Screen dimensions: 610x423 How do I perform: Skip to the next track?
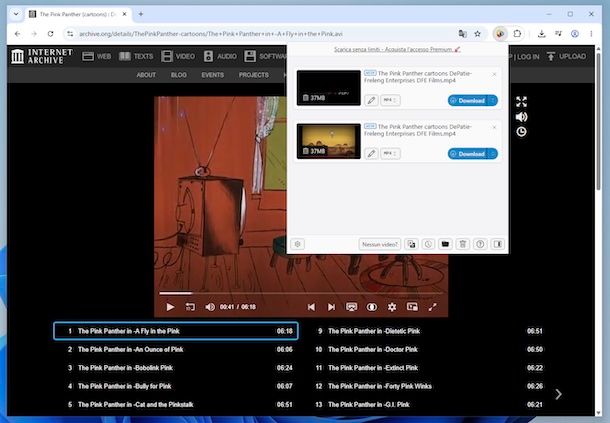click(x=331, y=307)
